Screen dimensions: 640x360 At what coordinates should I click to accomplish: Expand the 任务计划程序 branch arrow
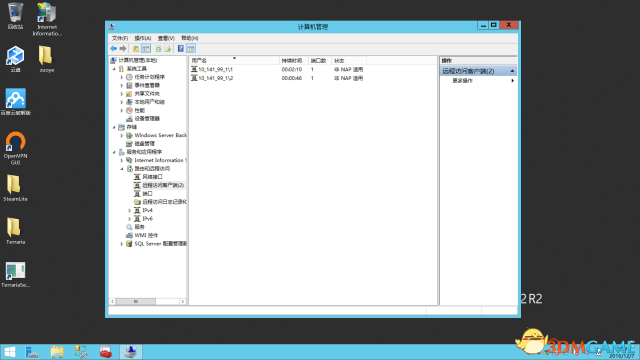coord(122,77)
